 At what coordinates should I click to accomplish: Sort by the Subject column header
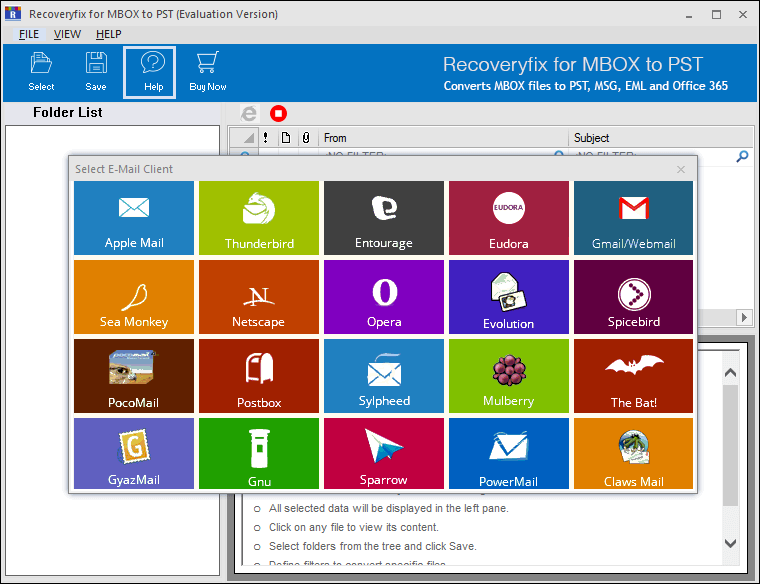[x=661, y=138]
